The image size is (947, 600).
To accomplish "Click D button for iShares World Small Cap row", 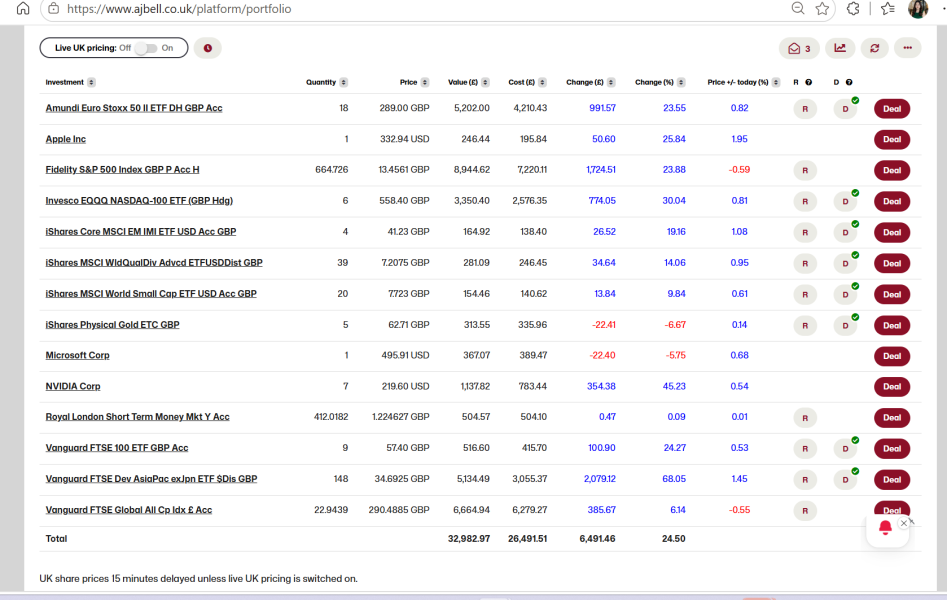I will point(846,295).
